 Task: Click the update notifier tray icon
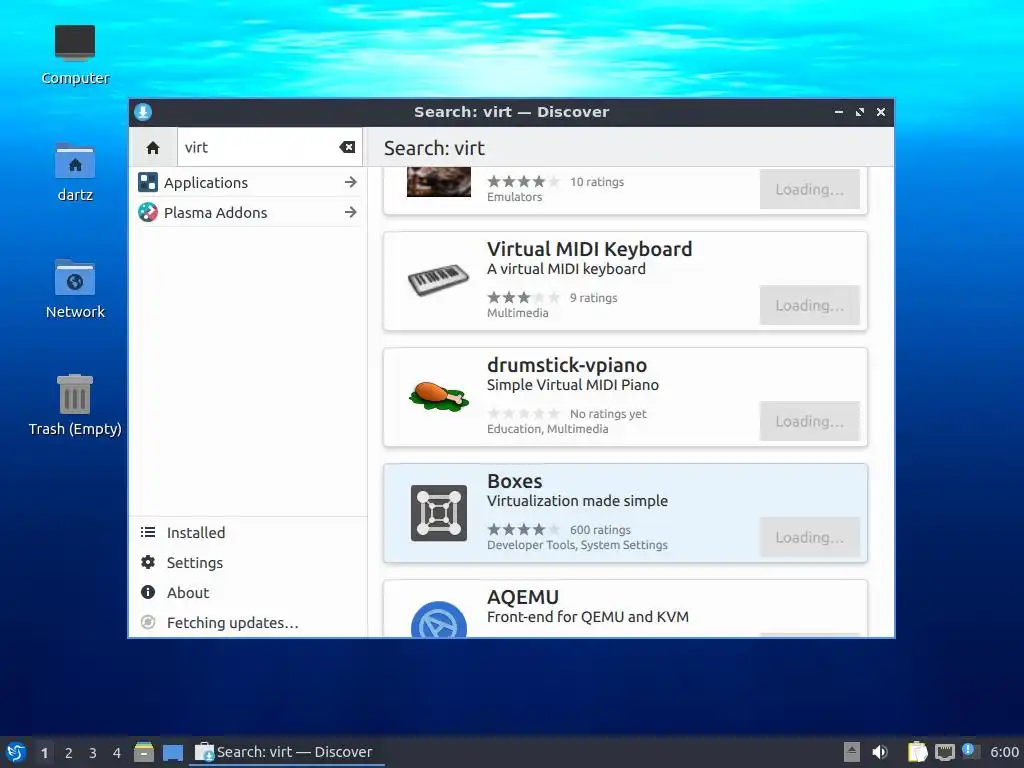click(970, 751)
